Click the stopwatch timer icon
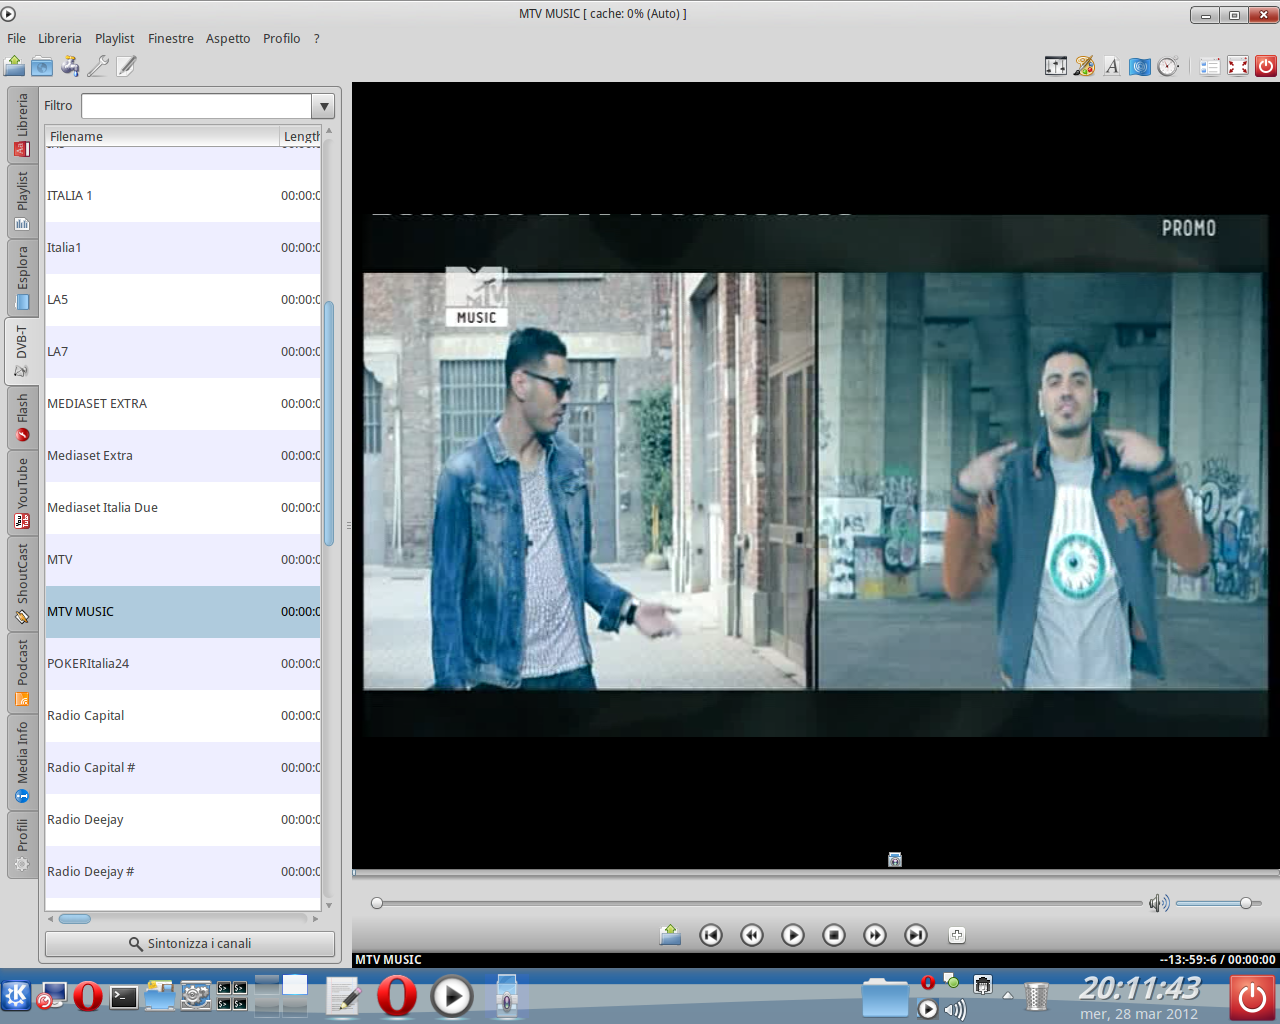Screen dimensions: 1280x1024 point(1168,66)
